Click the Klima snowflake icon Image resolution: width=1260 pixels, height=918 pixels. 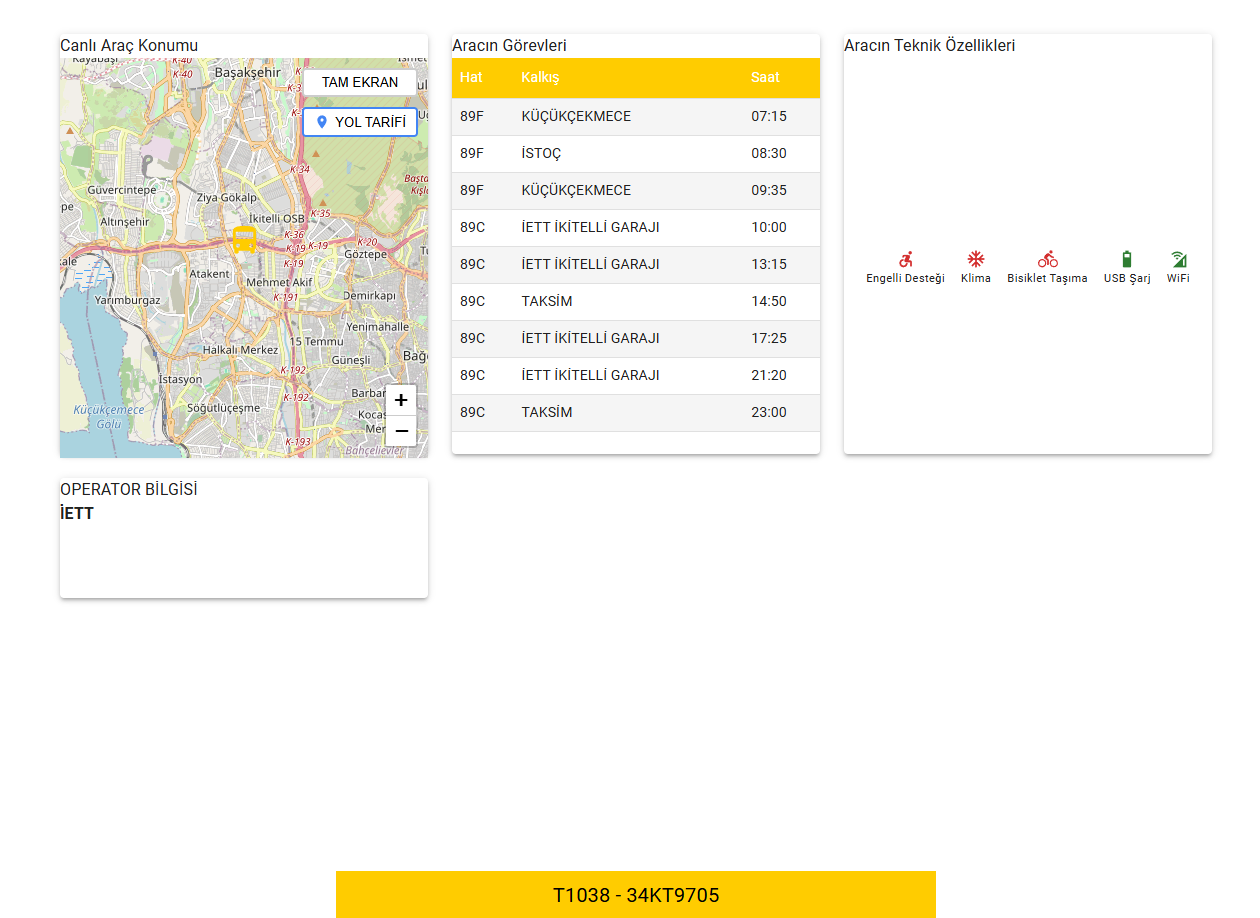(975, 259)
